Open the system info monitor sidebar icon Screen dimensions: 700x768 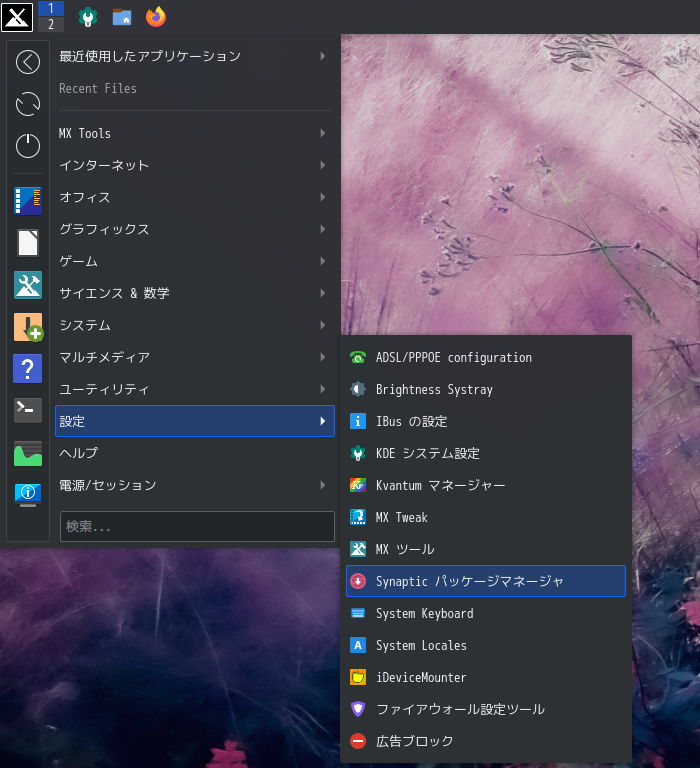28,494
